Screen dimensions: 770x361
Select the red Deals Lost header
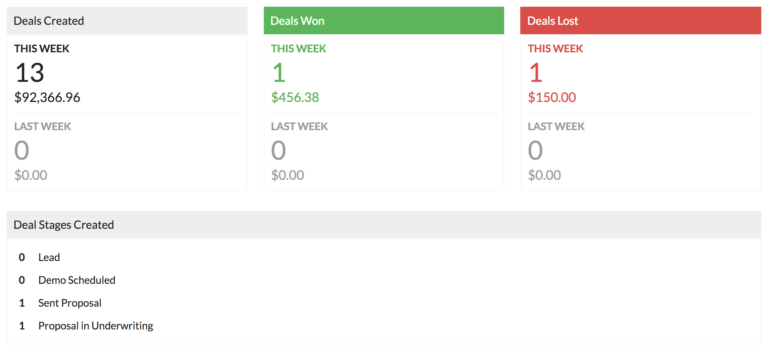640,21
